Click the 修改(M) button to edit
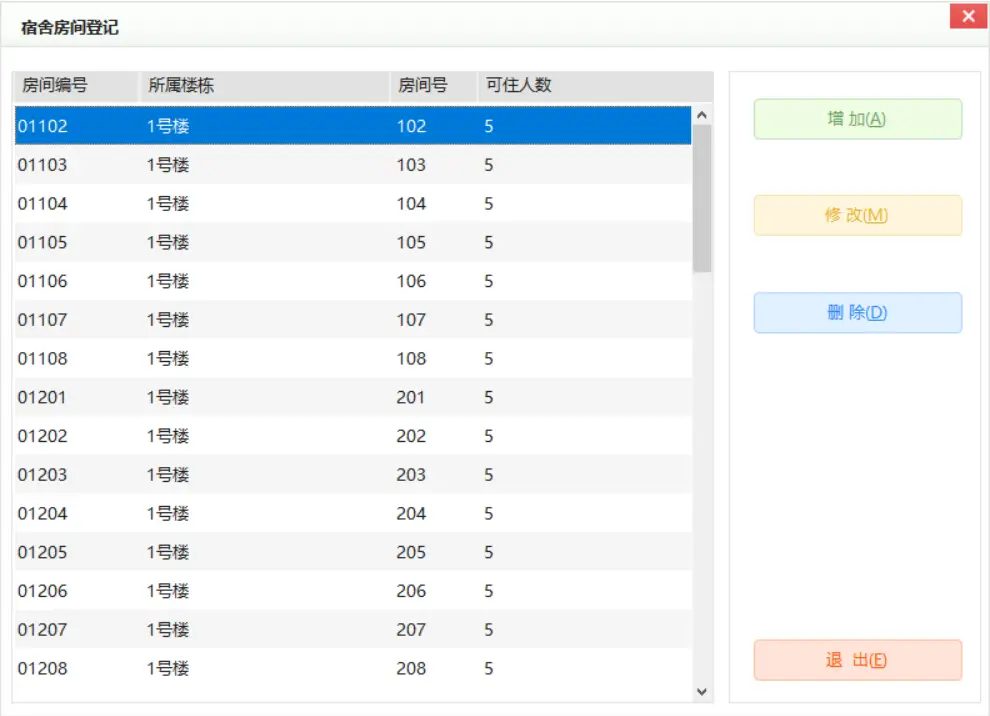Image resolution: width=990 pixels, height=716 pixels. click(857, 215)
